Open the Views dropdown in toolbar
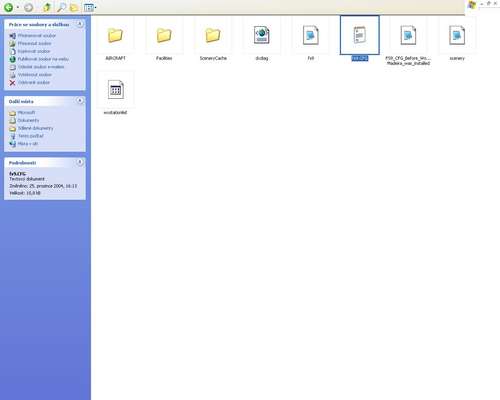Screen dimensions: 500x400 90,7
